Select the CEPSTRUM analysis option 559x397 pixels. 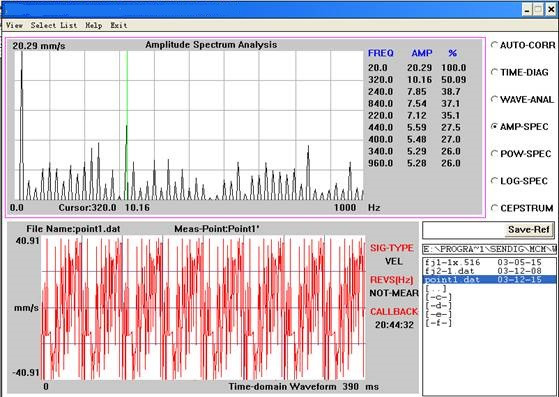tap(522, 208)
